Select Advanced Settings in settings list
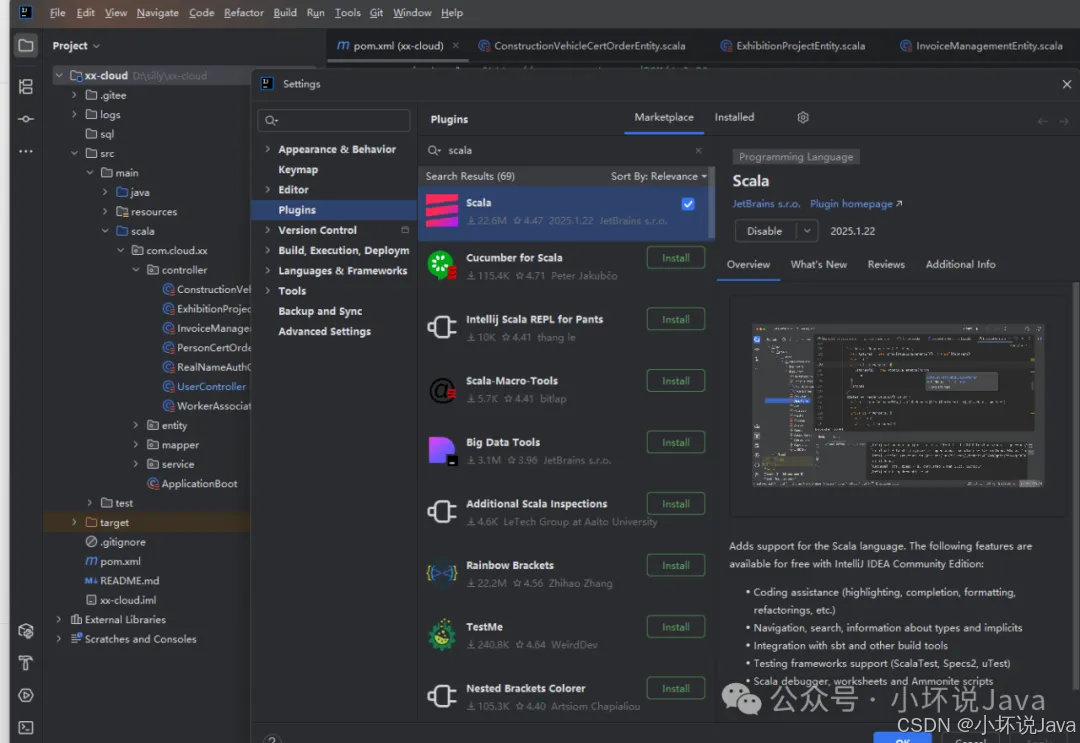Screen dimensions: 1080x743 tap(324, 331)
